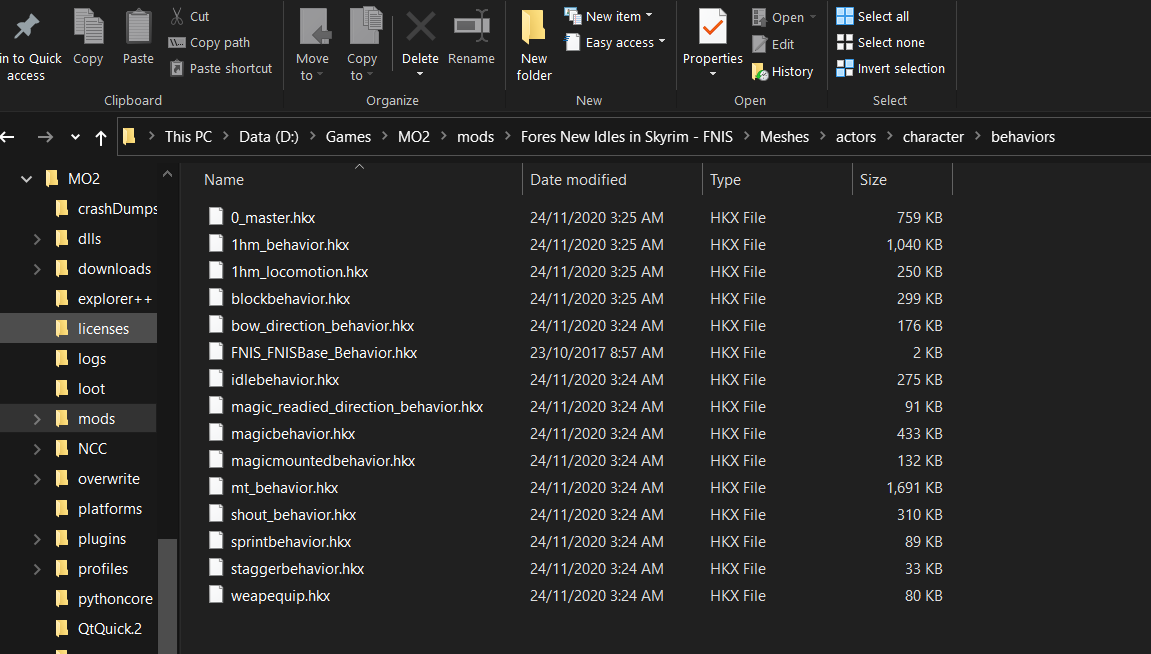Expand the Delete dropdown arrow
1151x654 pixels.
point(420,74)
